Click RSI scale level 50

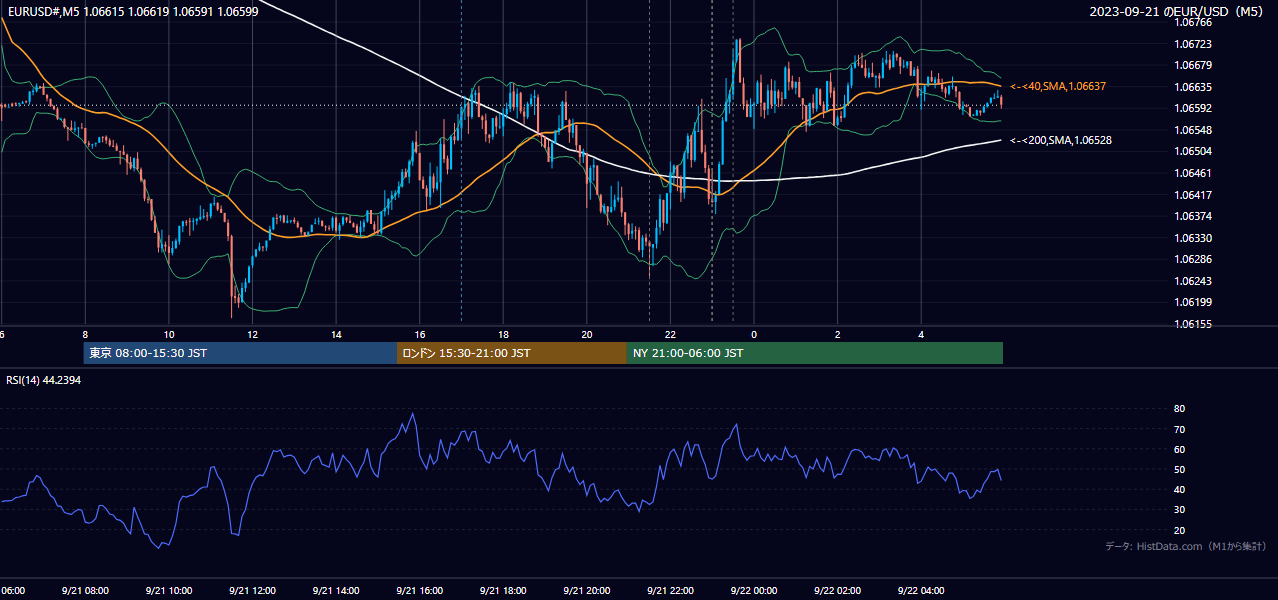[1179, 469]
